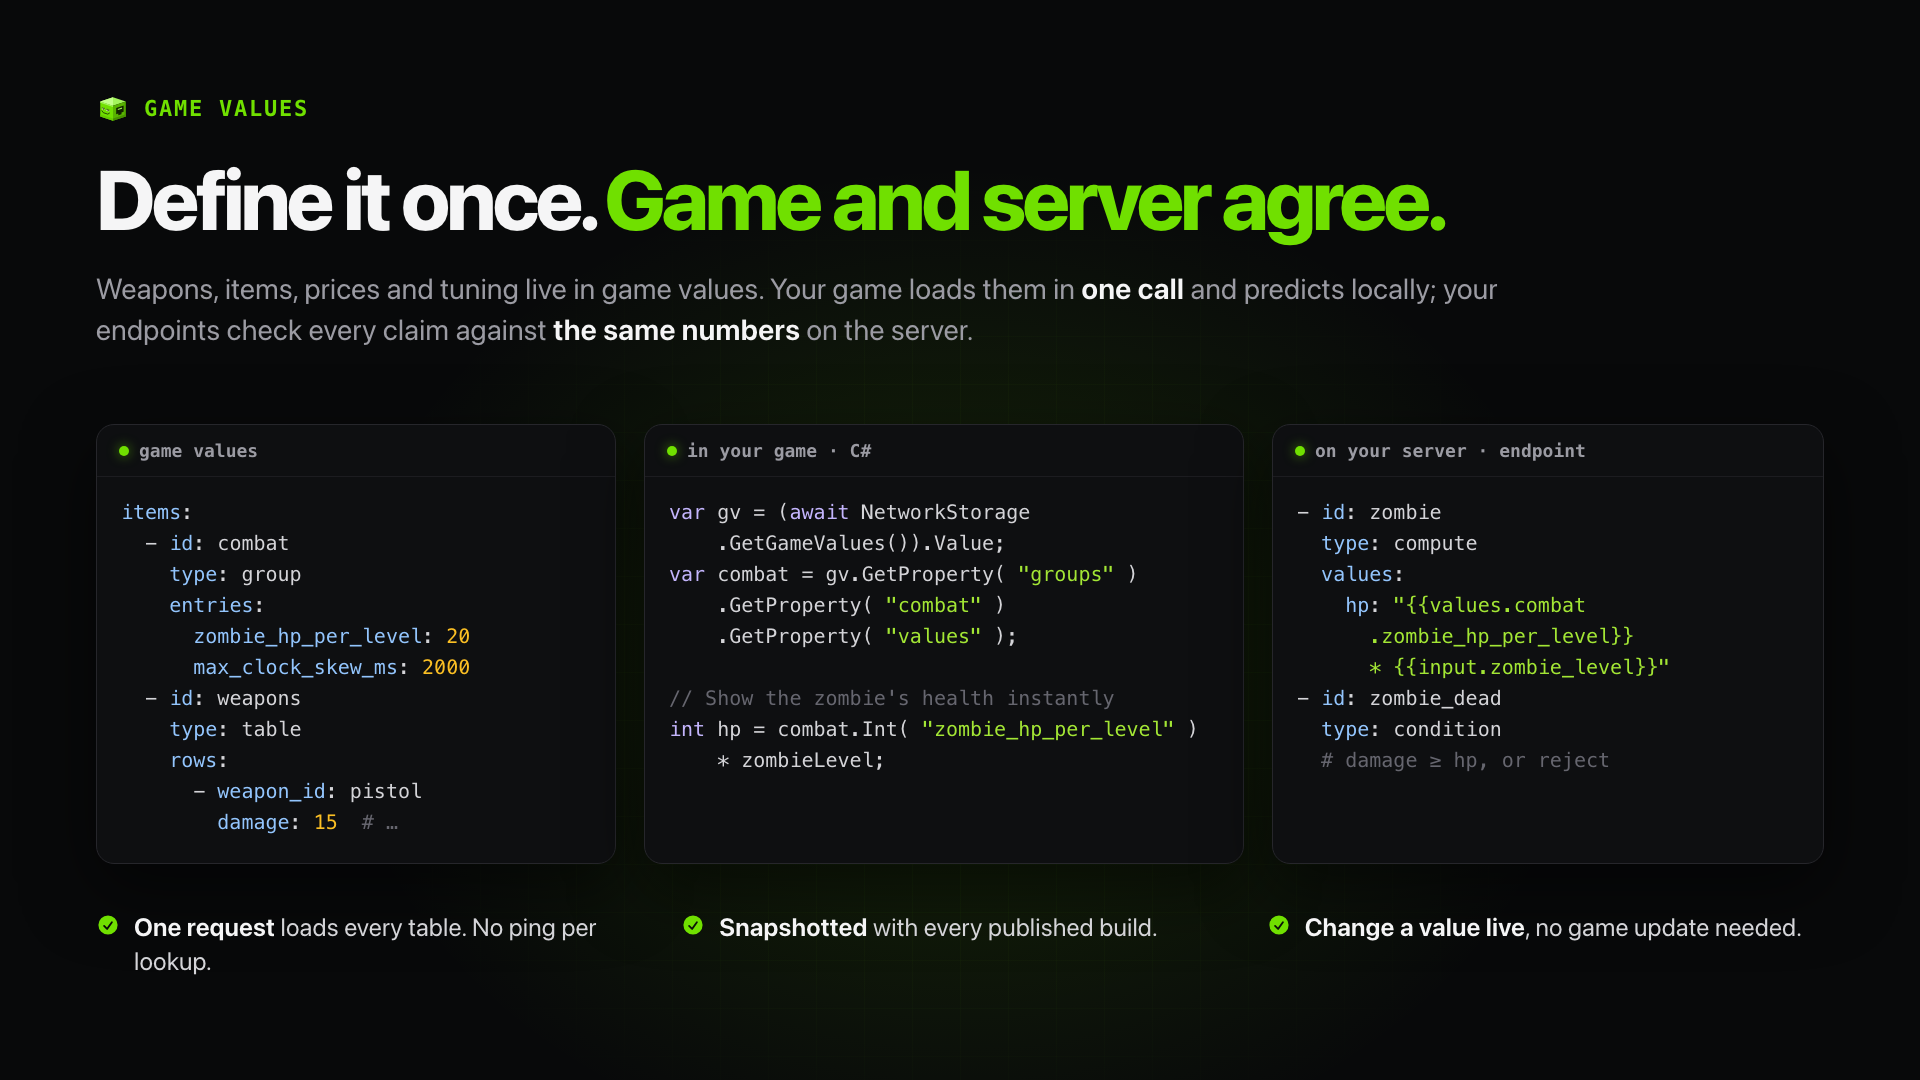Viewport: 1920px width, 1080px height.
Task: Click the 'damage: 15' line
Action: (x=277, y=822)
